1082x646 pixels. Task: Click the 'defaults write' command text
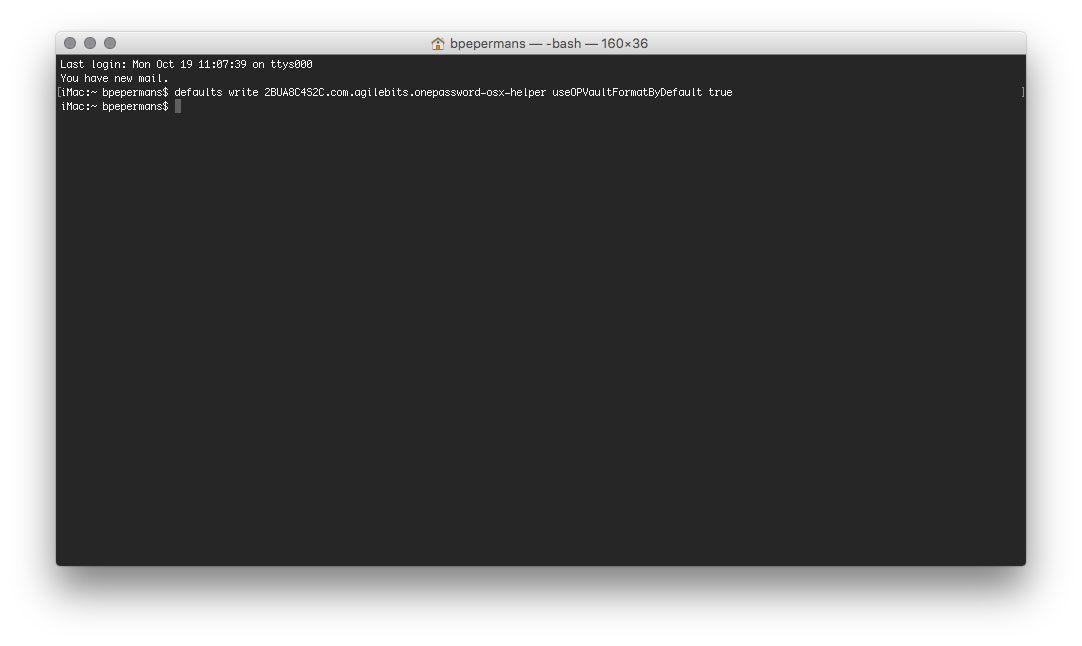click(216, 92)
